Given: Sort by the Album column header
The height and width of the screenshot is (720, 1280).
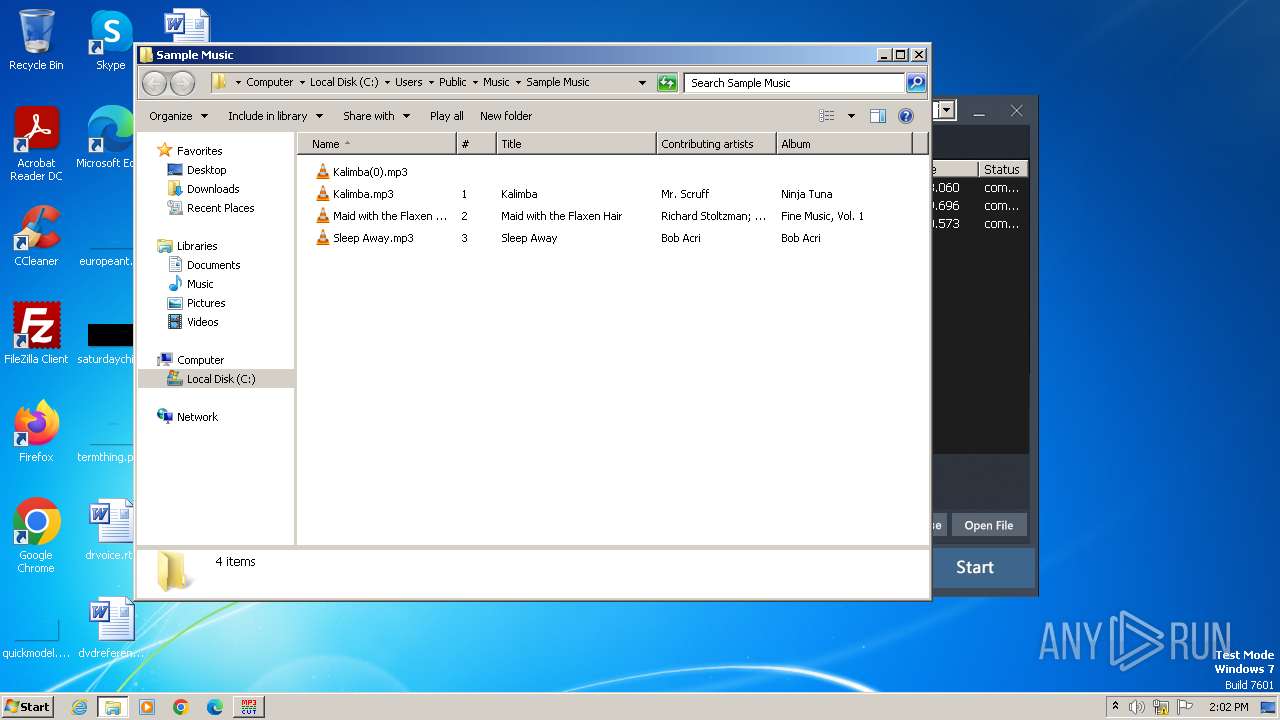Looking at the screenshot, I should tap(844, 144).
